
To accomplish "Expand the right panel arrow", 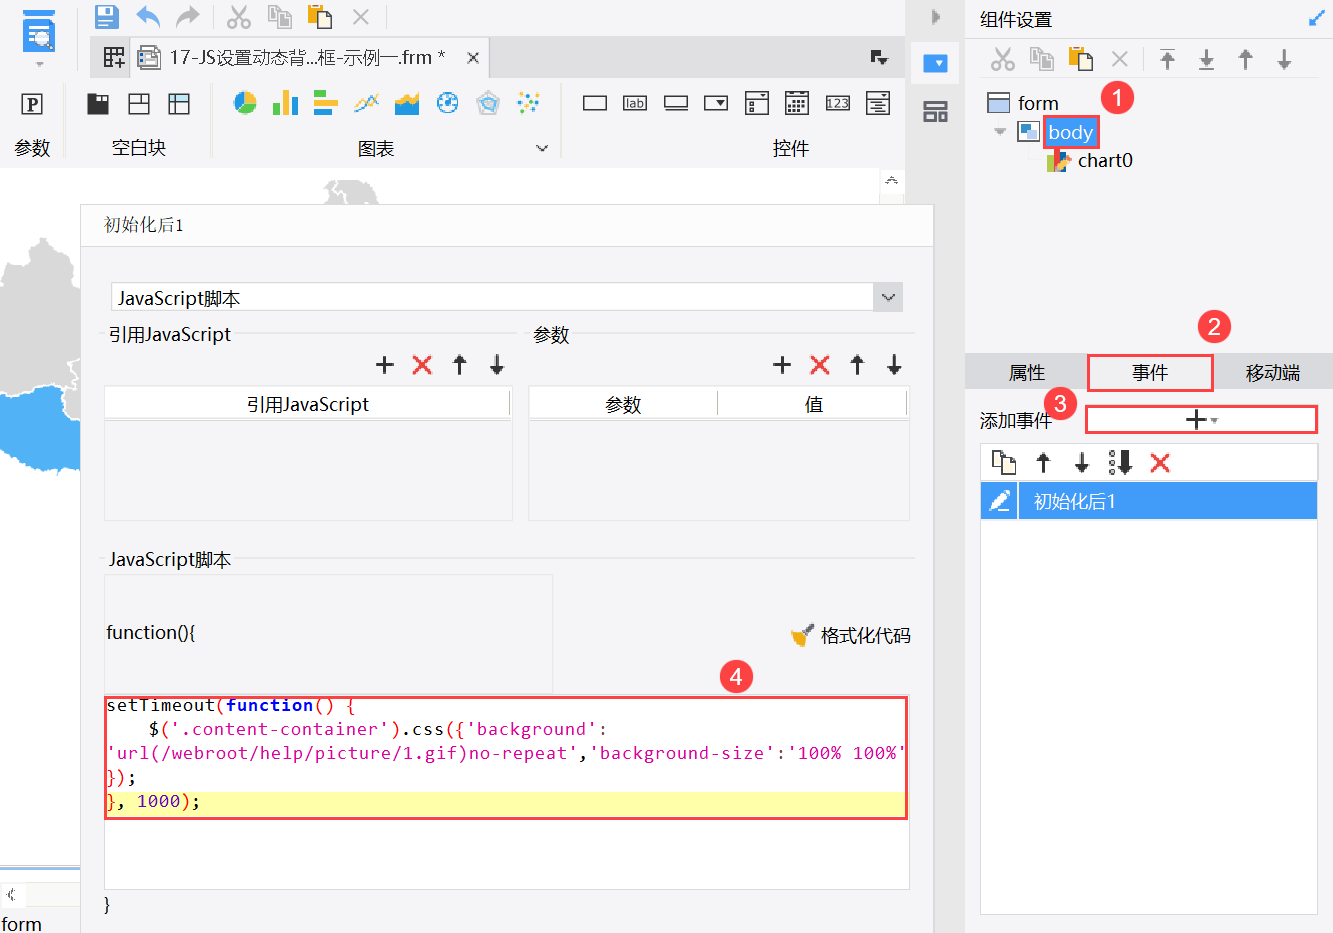I will pos(935,17).
